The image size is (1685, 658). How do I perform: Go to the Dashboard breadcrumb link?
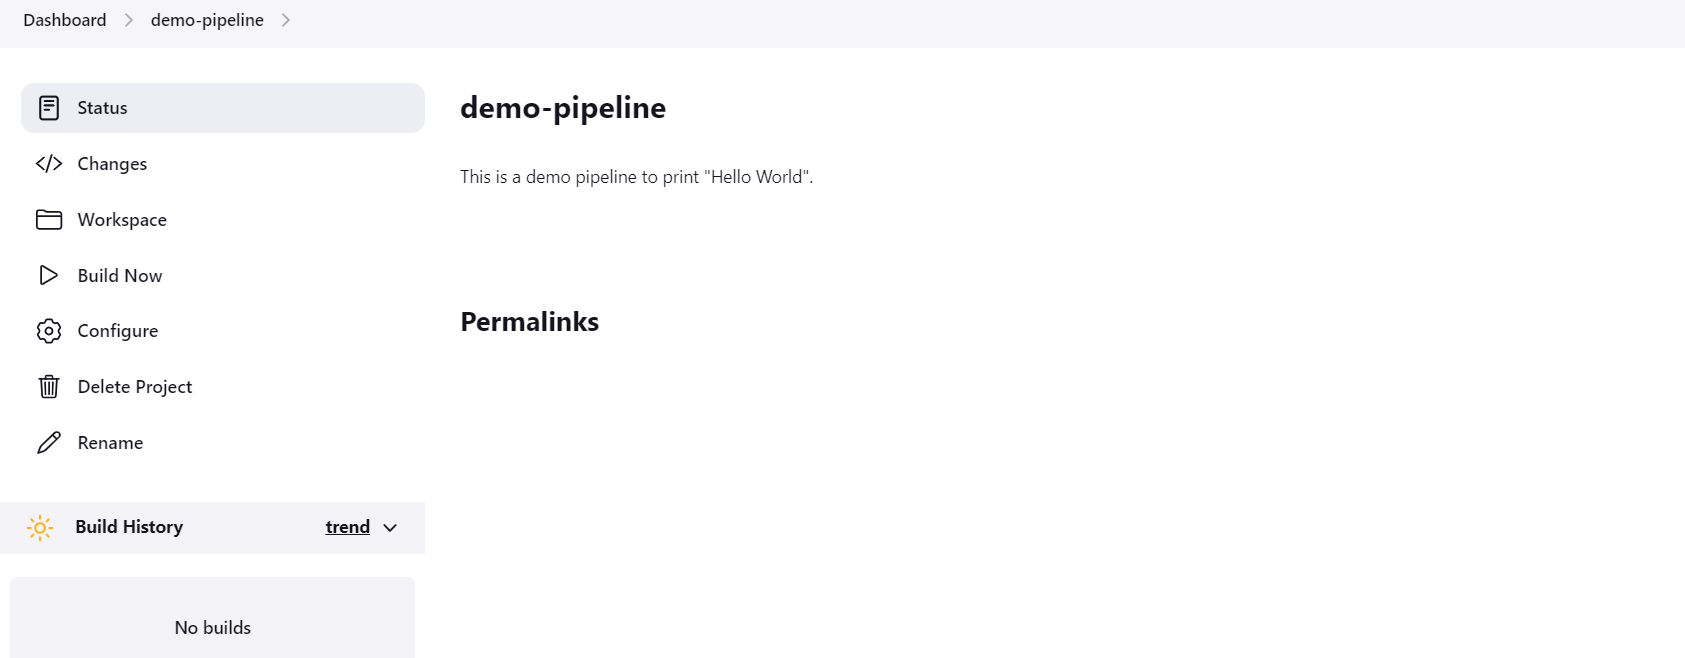coord(65,20)
